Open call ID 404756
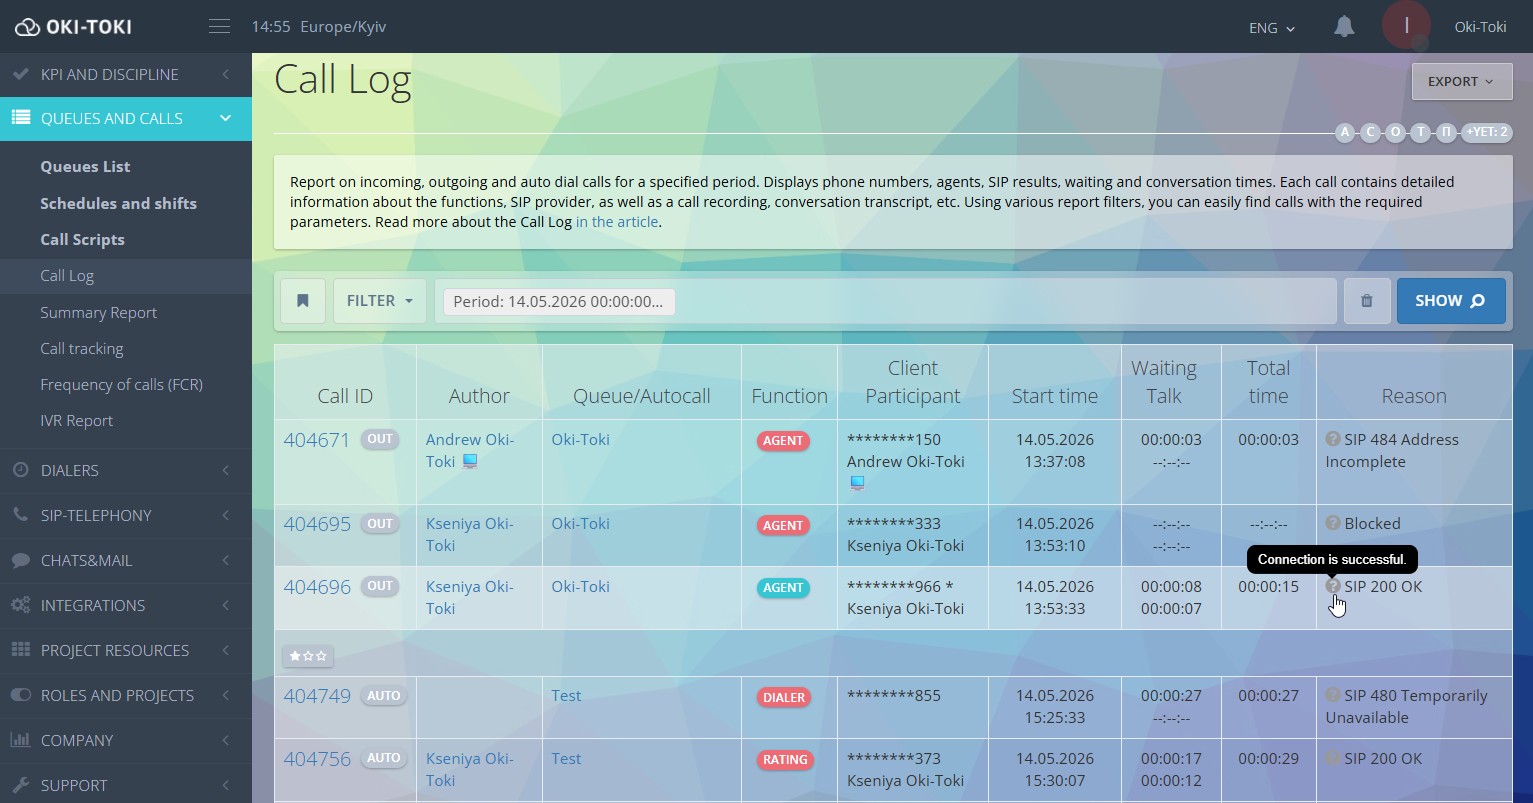The height and width of the screenshot is (803, 1533). (x=317, y=758)
